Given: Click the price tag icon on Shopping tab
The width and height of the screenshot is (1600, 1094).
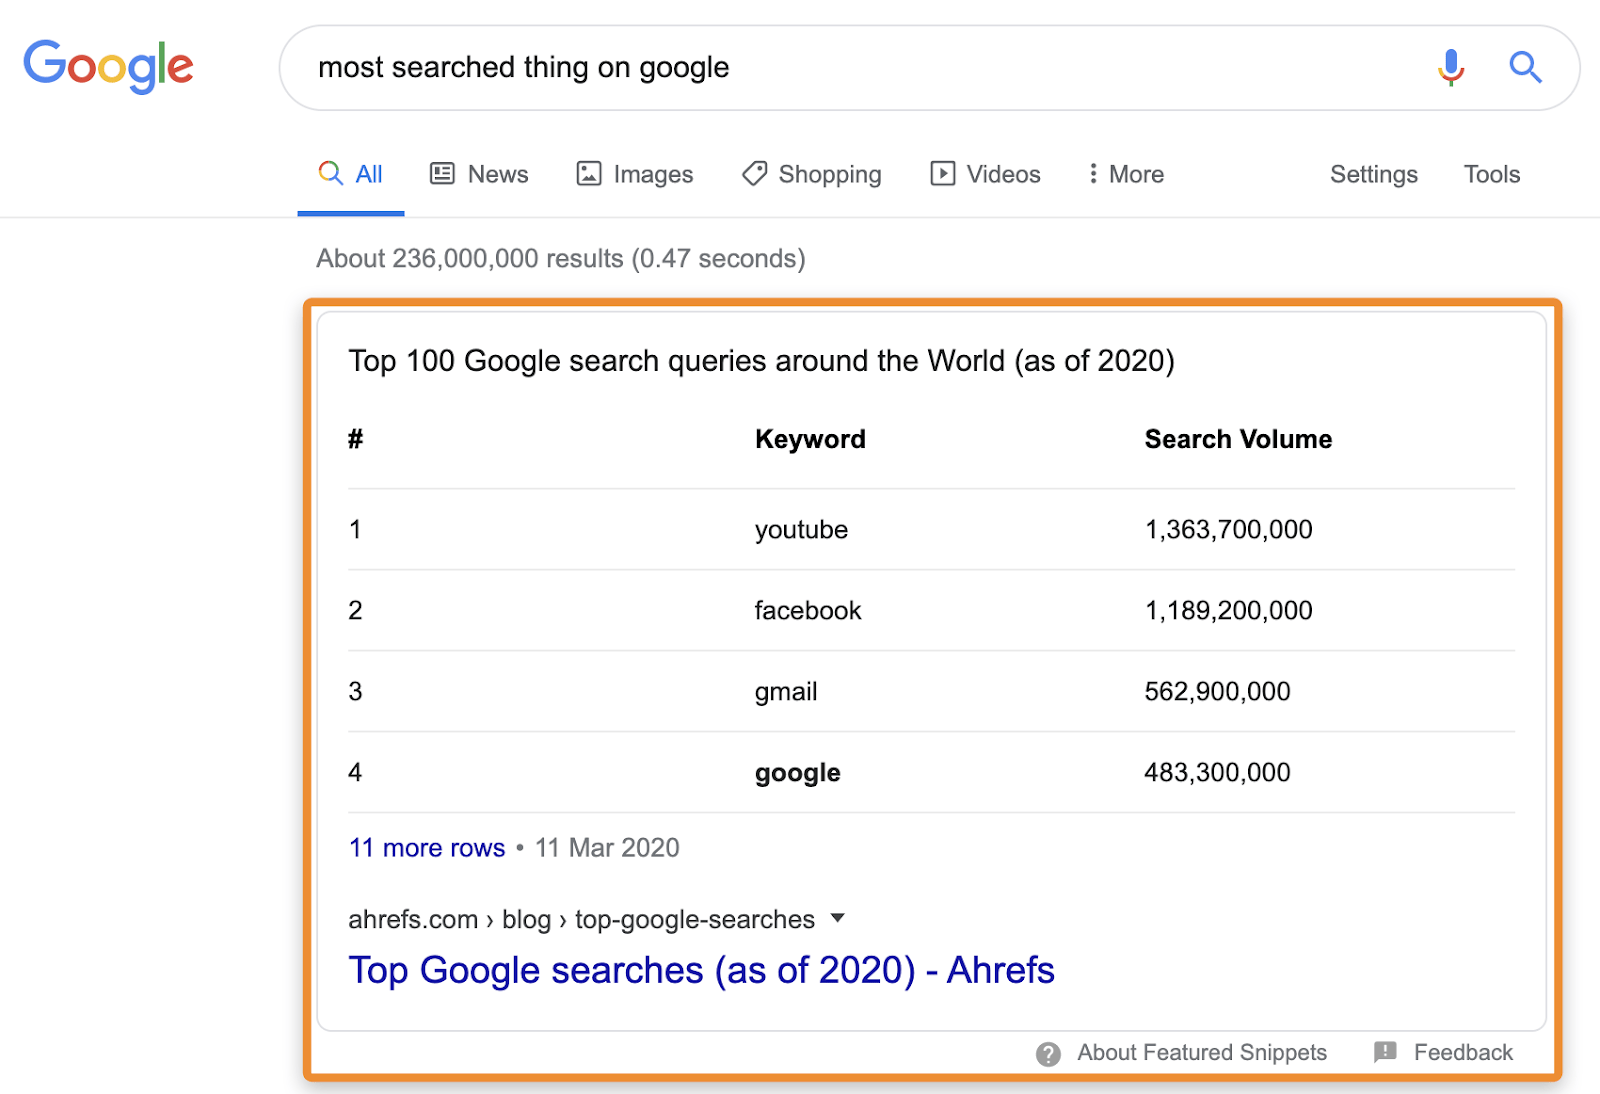Looking at the screenshot, I should 754,173.
